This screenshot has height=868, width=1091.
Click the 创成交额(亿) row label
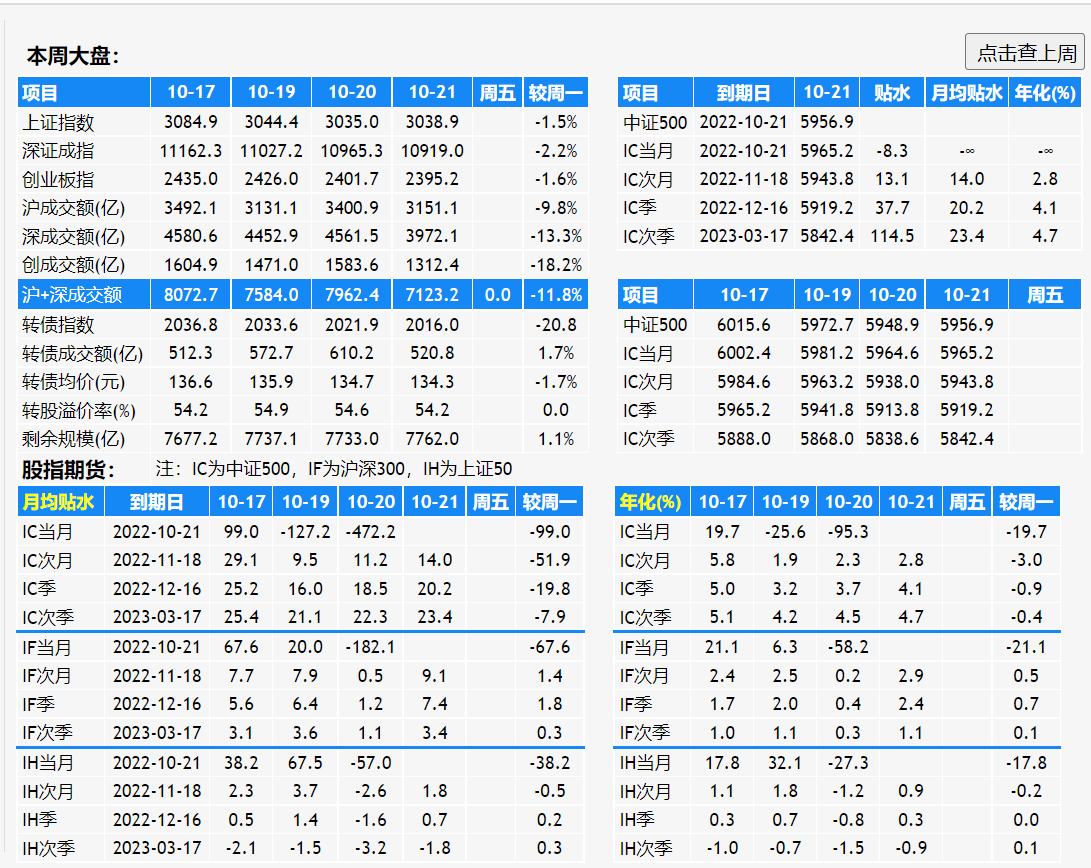coord(73,265)
